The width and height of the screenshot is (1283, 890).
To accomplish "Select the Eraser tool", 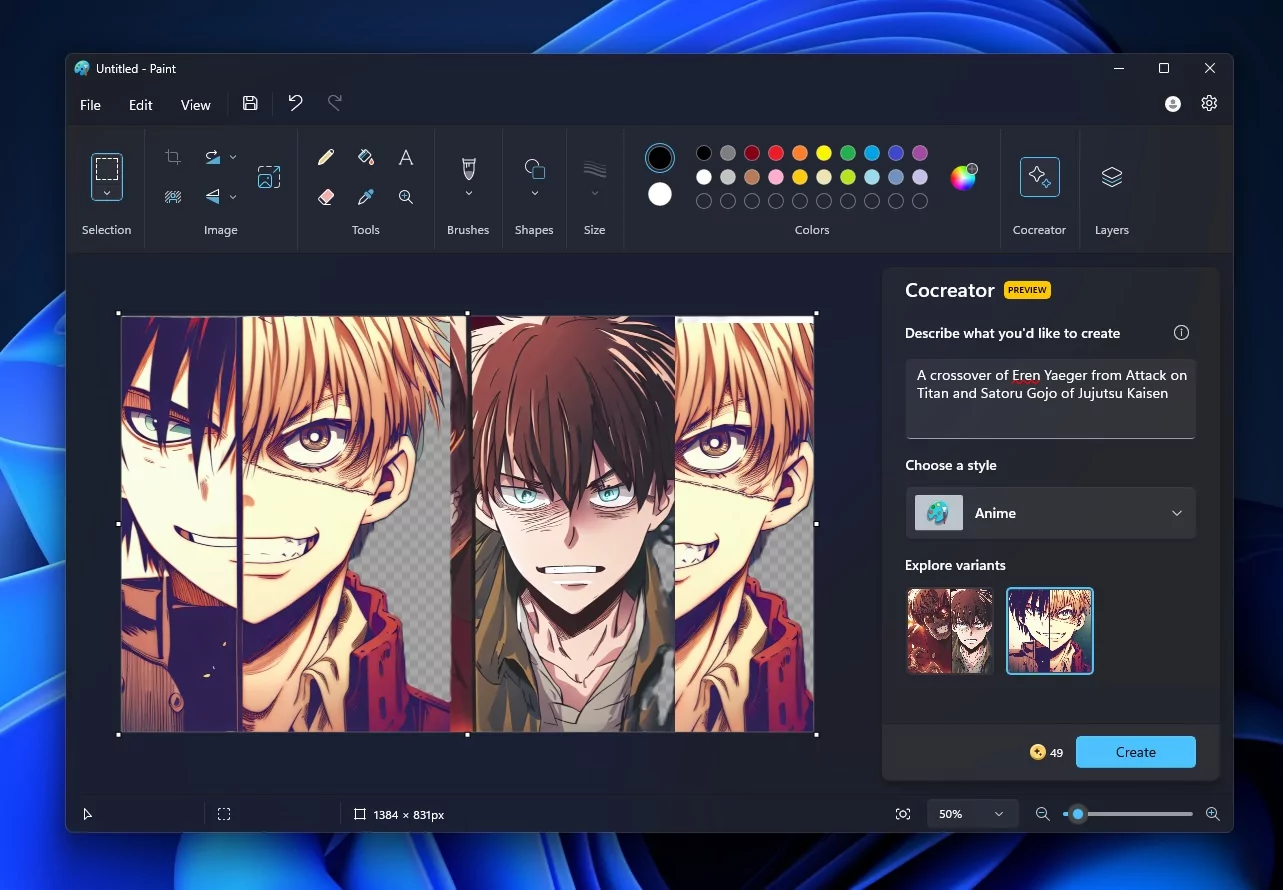I will 325,197.
